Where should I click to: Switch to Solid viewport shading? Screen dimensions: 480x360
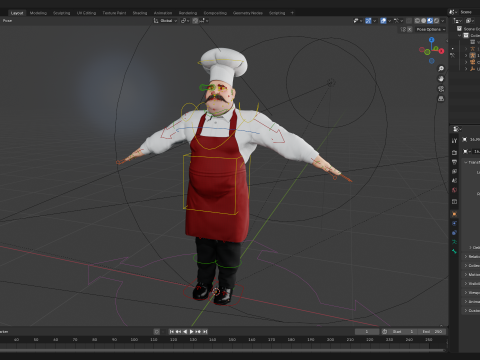click(424, 21)
